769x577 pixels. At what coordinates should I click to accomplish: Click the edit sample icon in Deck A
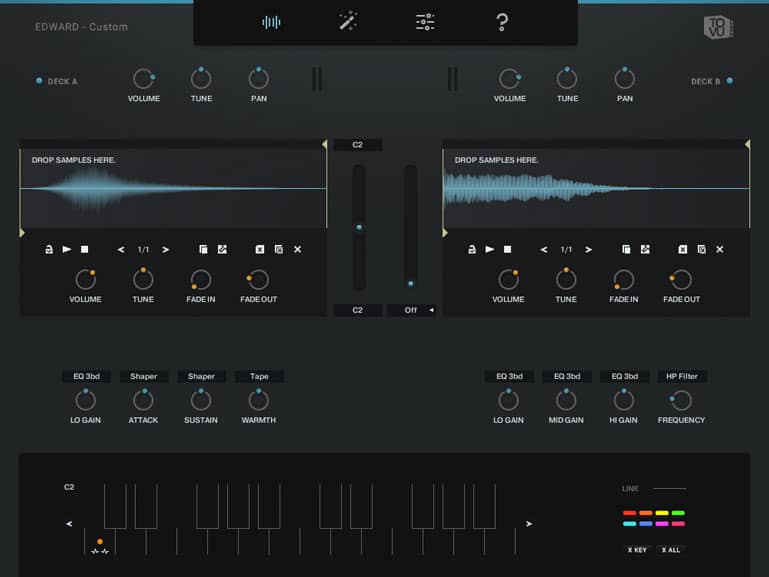222,250
